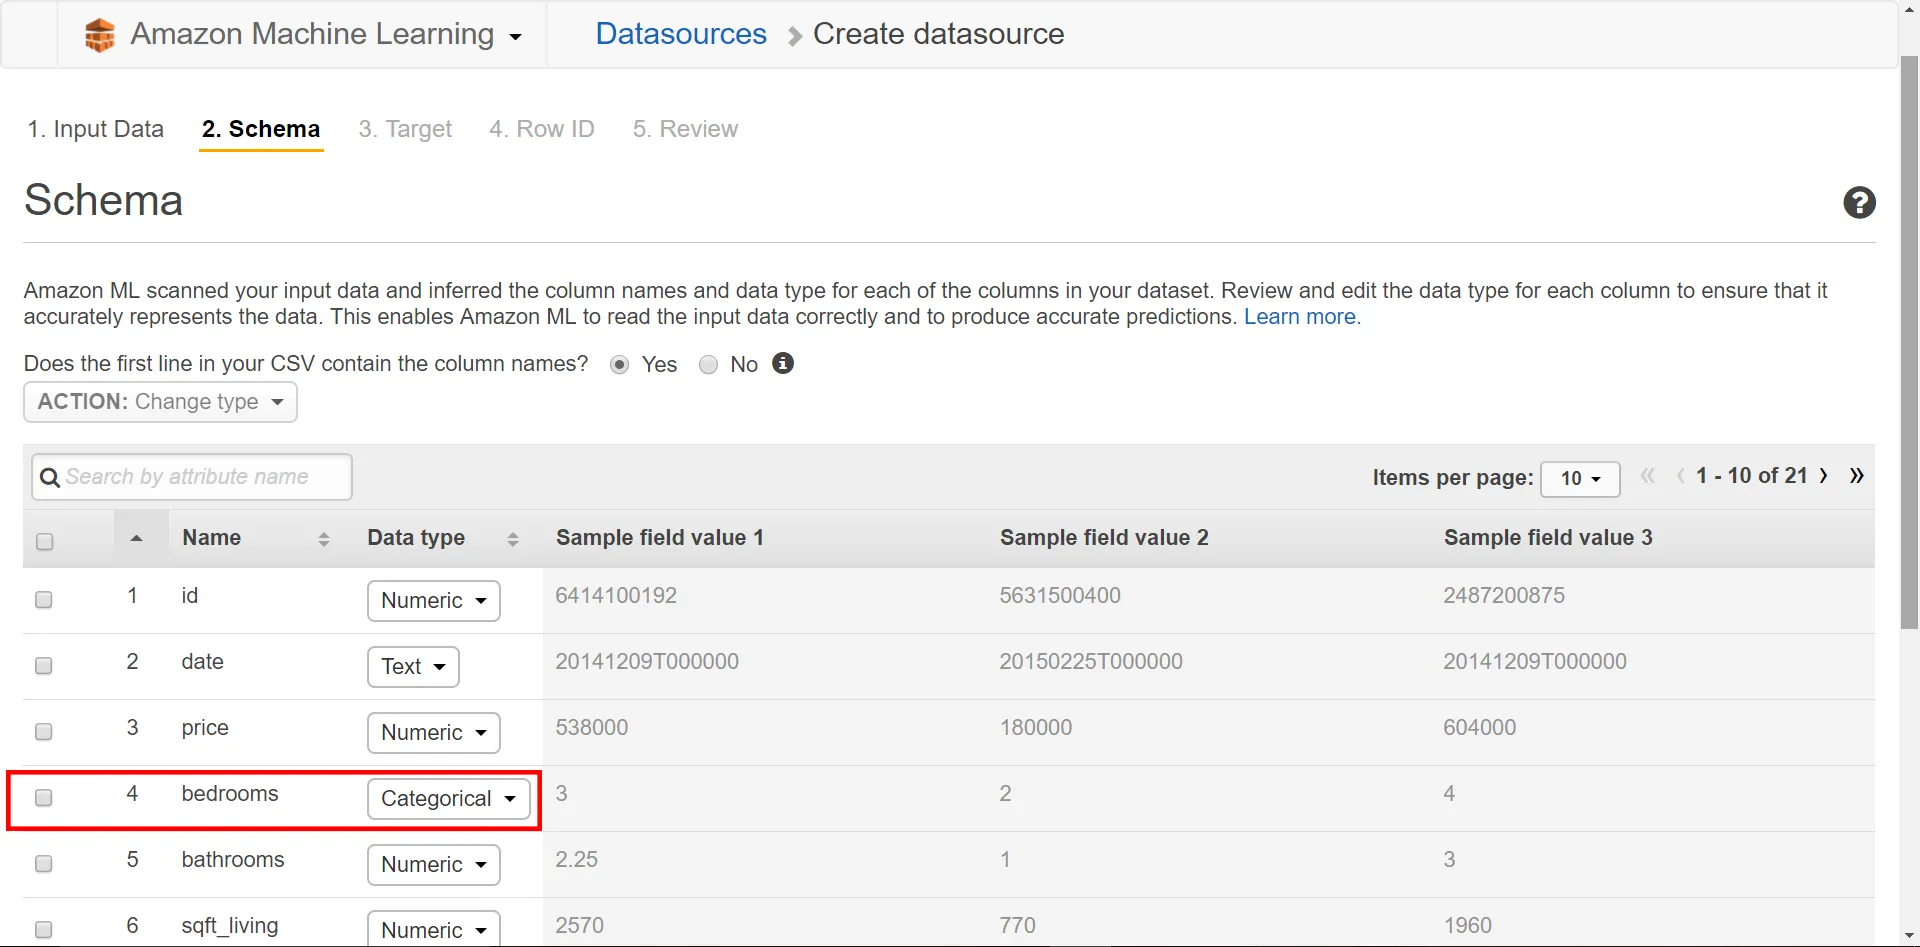The image size is (1920, 947).
Task: Click the sample value 6414100192
Action: (x=616, y=596)
